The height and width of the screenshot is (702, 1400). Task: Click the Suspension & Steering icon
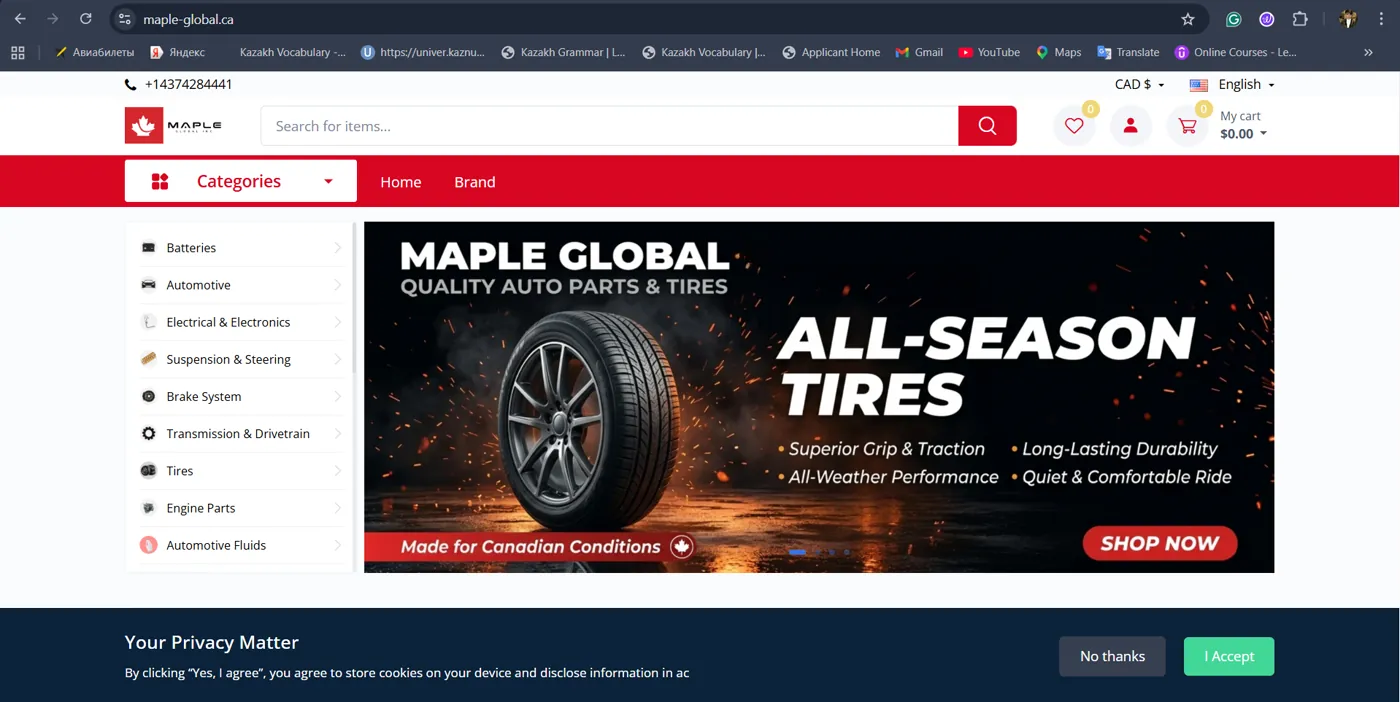coord(148,359)
